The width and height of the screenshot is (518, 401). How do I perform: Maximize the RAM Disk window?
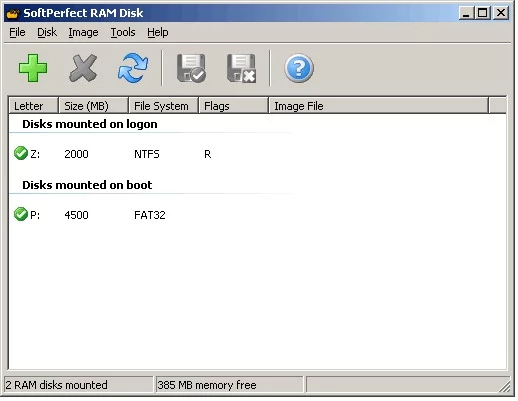[x=482, y=13]
